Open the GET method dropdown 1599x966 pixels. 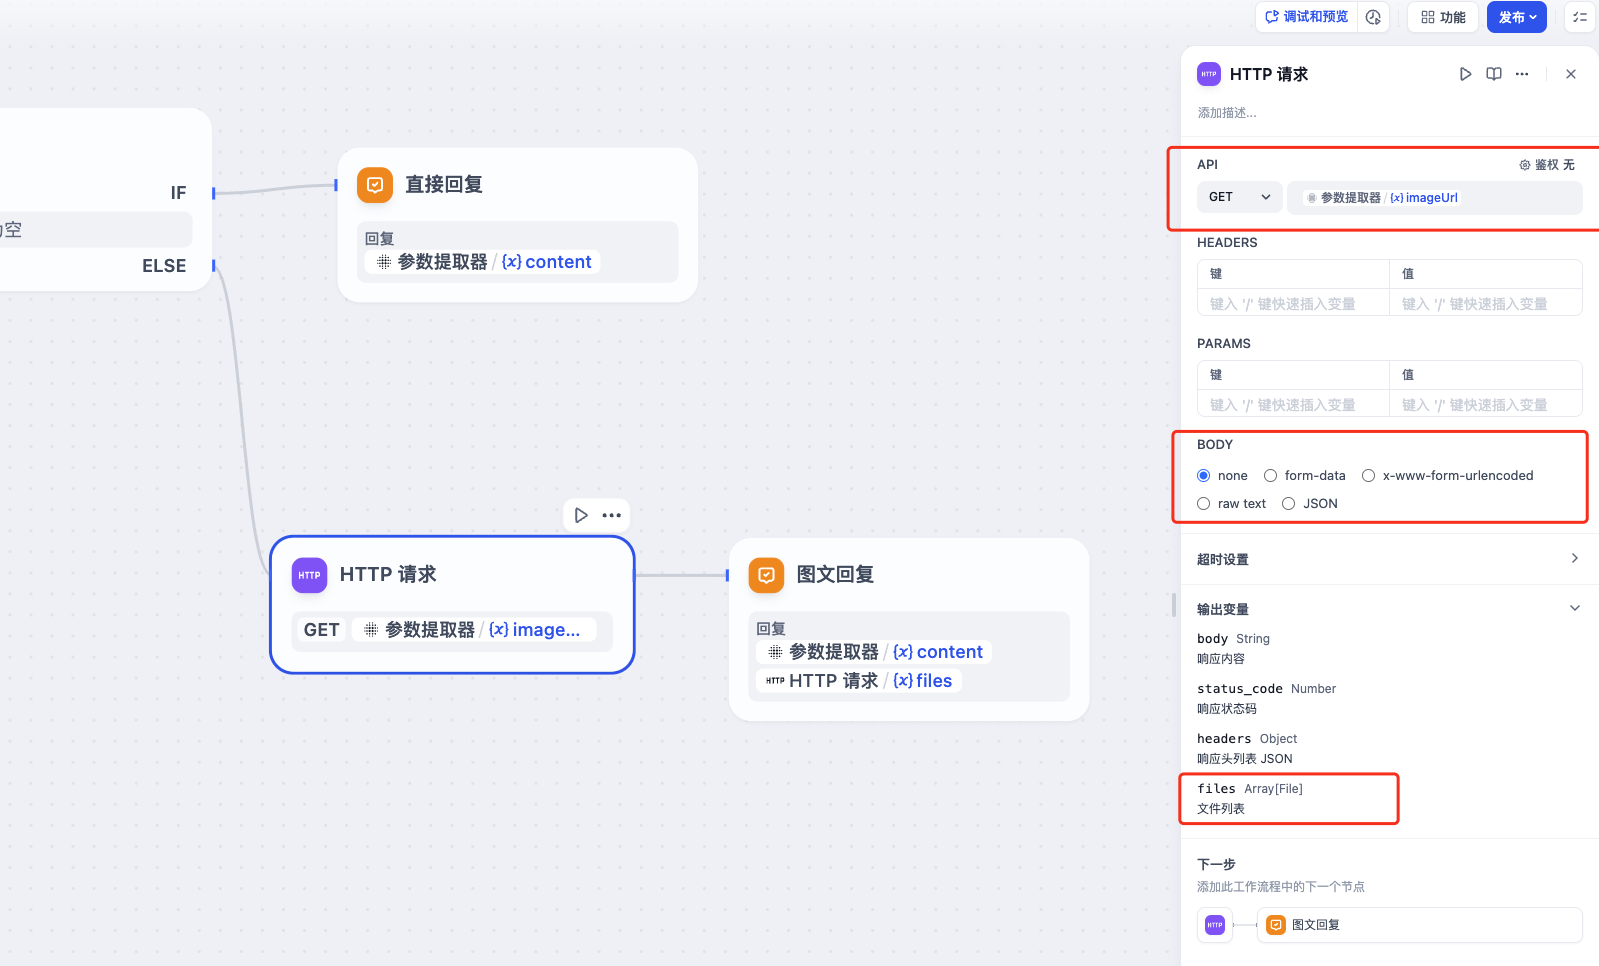[x=1239, y=197]
